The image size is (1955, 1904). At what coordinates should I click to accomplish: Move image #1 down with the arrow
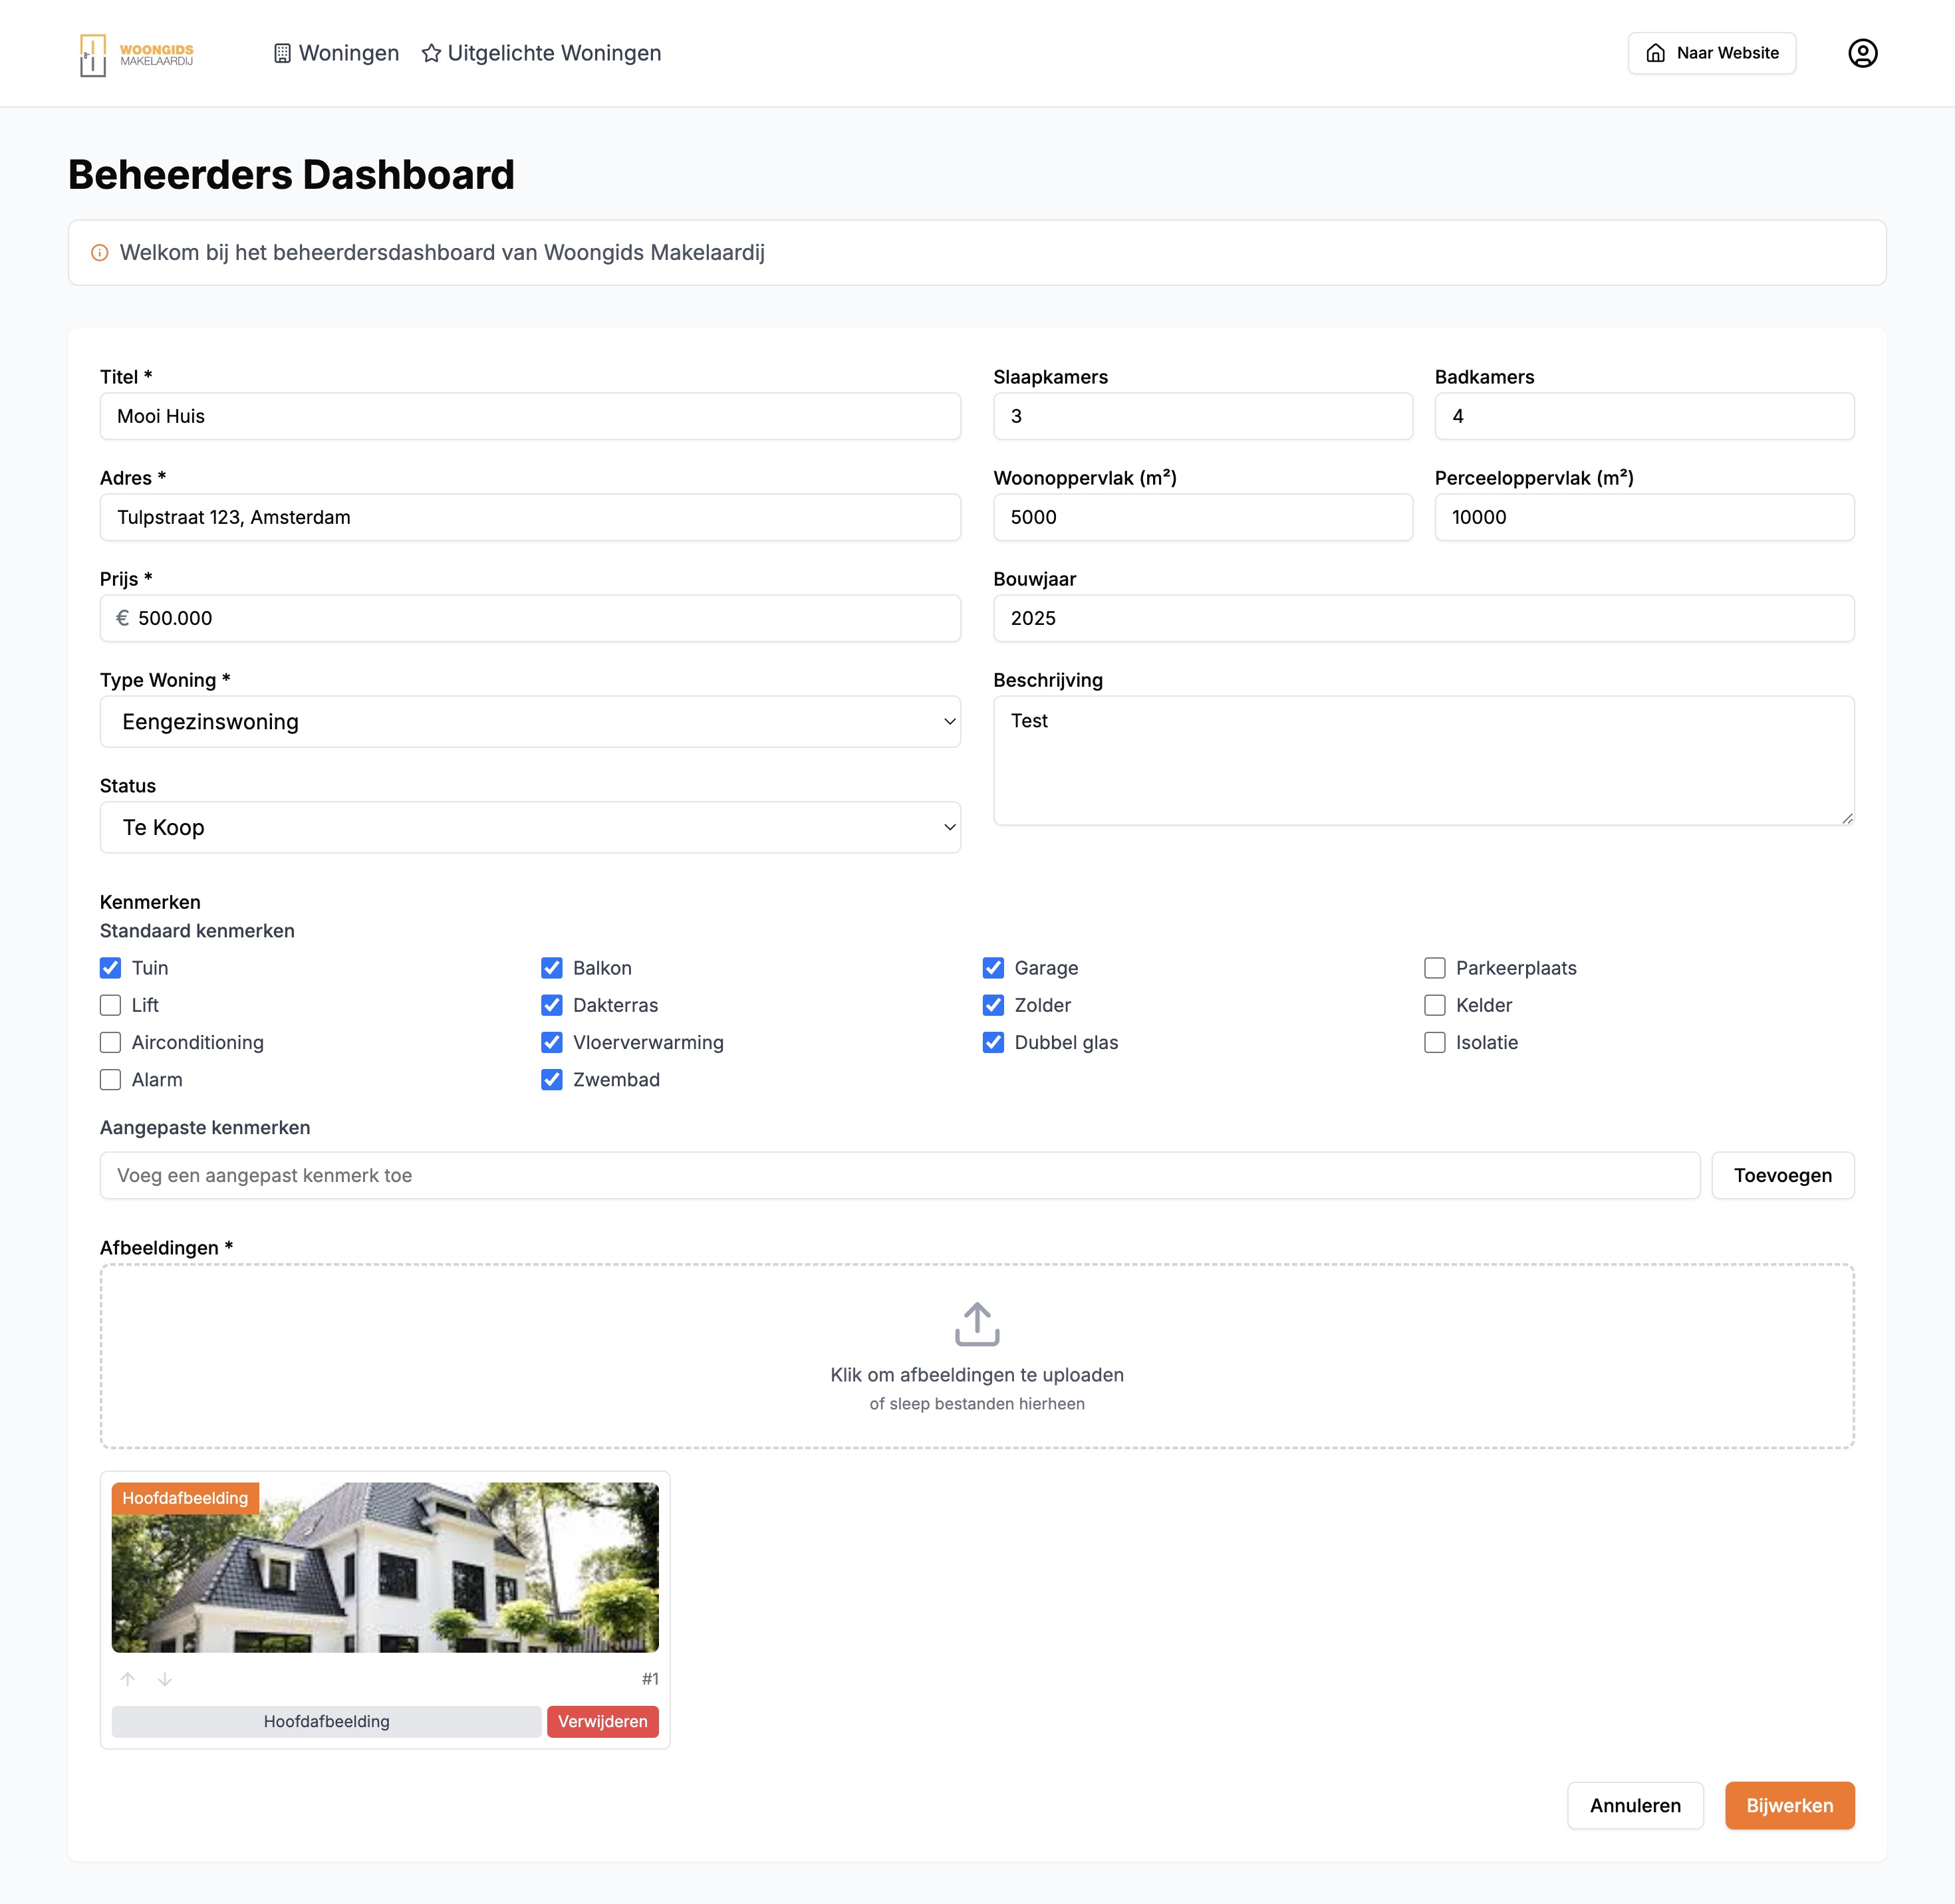coord(165,1679)
